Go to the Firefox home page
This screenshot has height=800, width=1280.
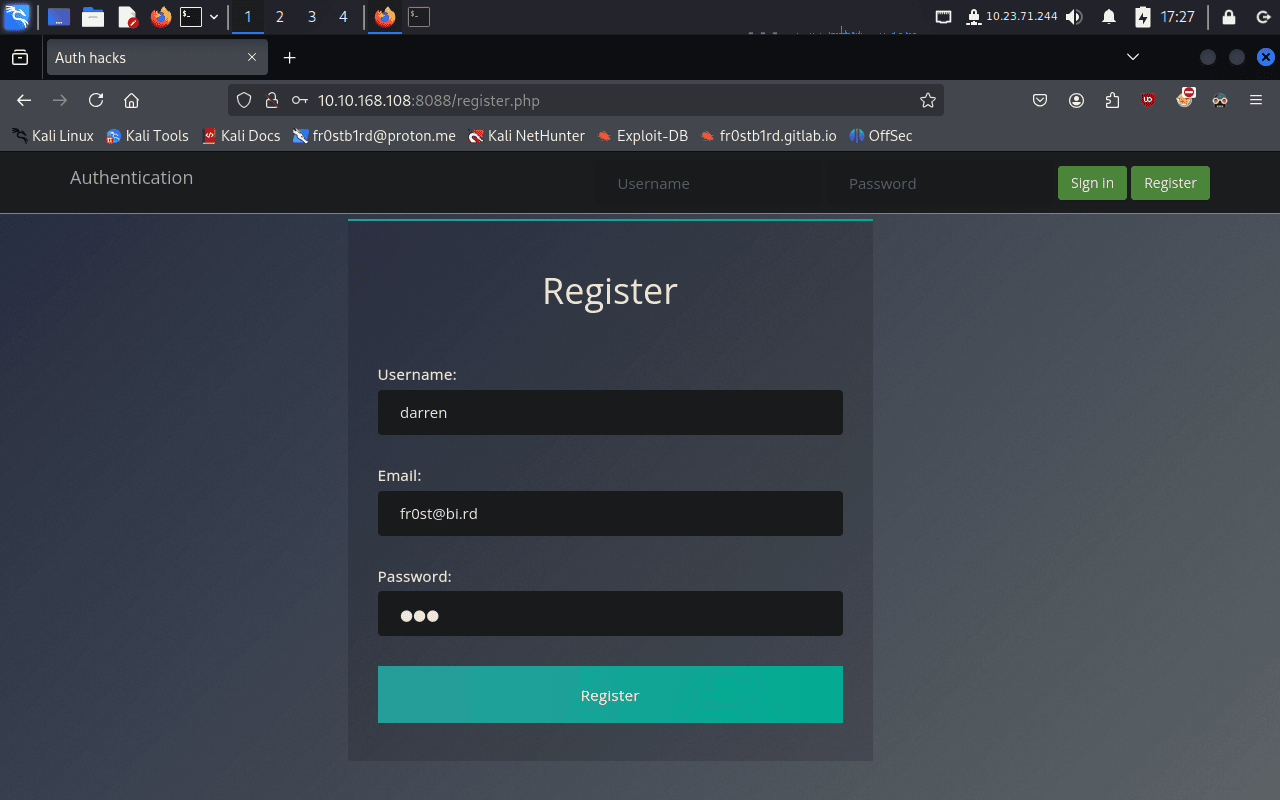click(x=131, y=100)
